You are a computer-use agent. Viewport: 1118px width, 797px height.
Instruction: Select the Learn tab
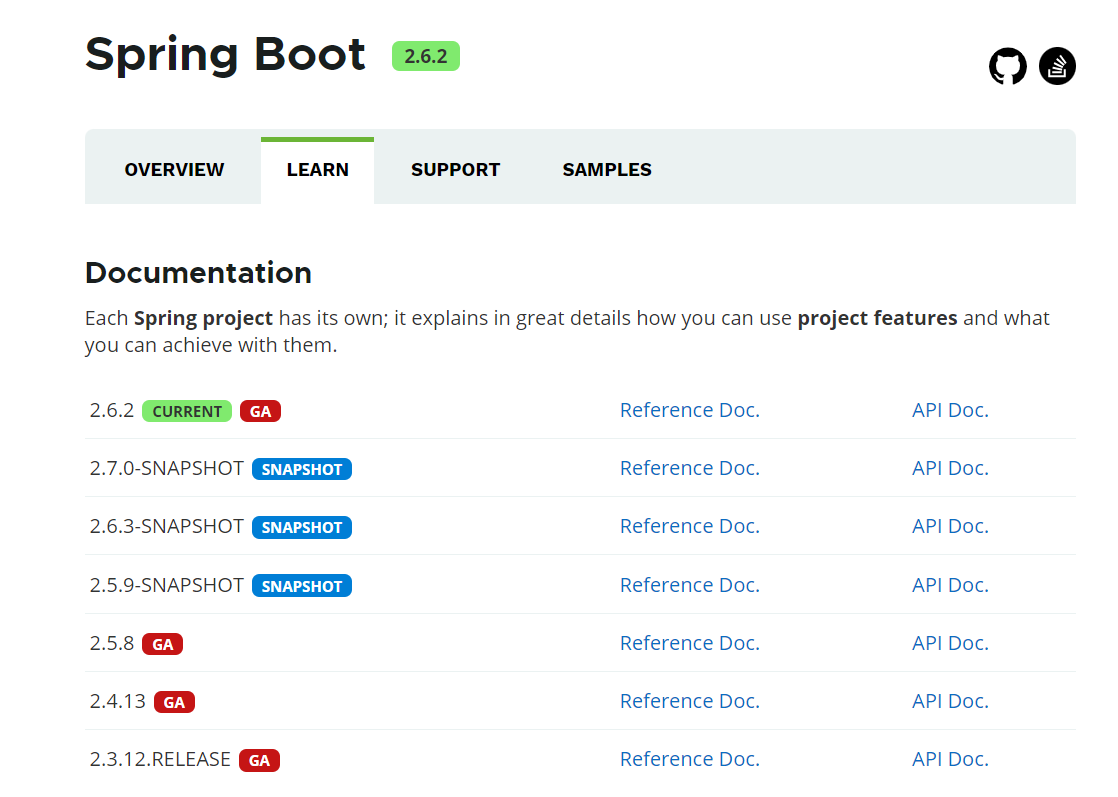(x=317, y=170)
